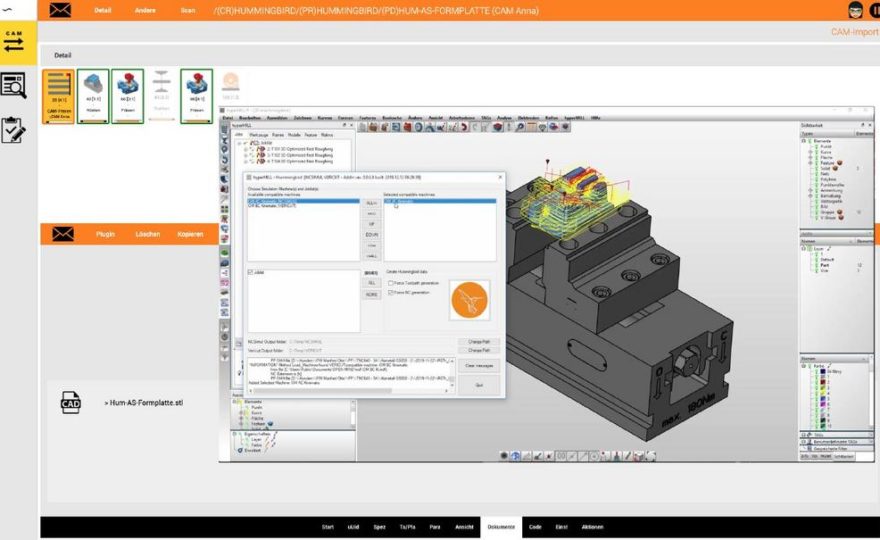
Task: Click the CAD file icon
Action: (x=71, y=402)
